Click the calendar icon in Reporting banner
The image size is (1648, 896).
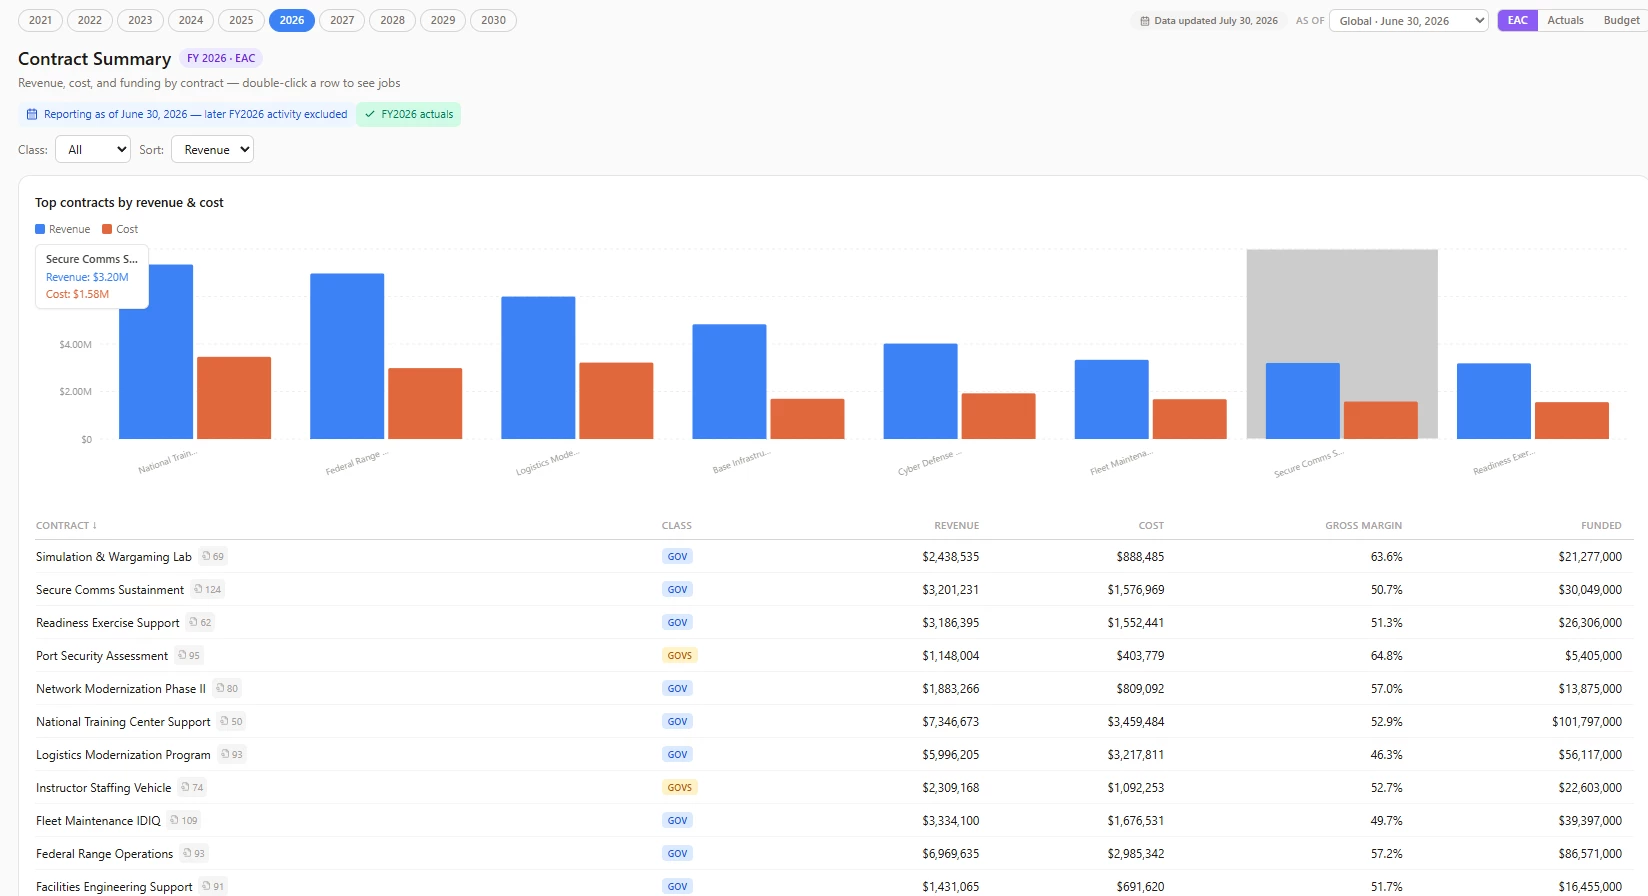[x=32, y=114]
